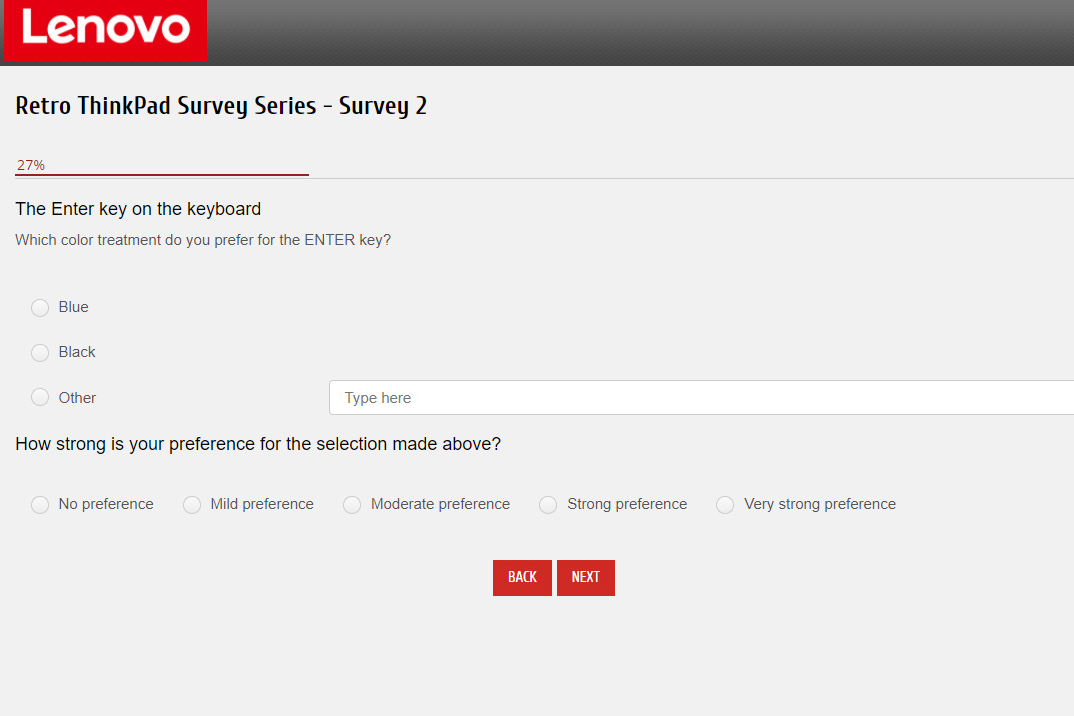Select the Blue radio button

pos(40,308)
